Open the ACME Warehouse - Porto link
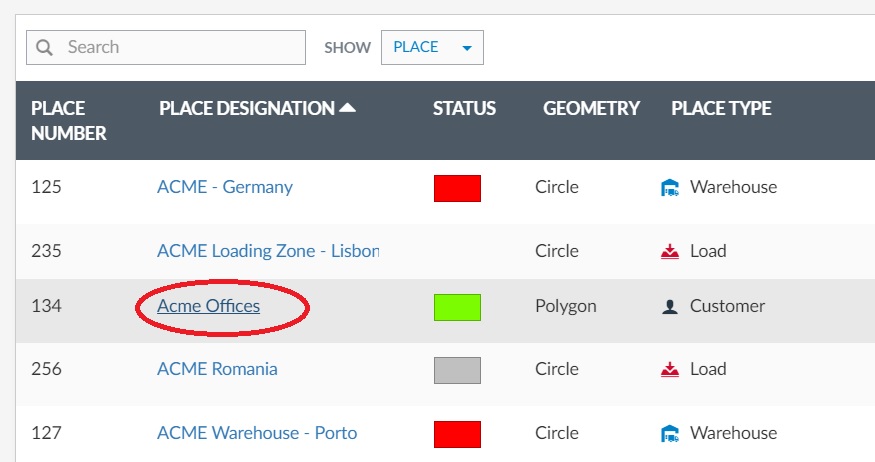 pyautogui.click(x=257, y=433)
